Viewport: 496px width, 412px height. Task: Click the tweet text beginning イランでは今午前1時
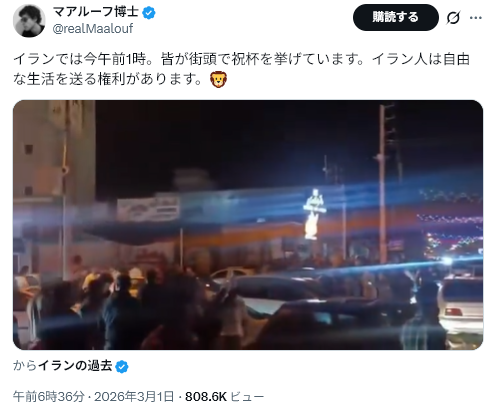click(x=241, y=69)
